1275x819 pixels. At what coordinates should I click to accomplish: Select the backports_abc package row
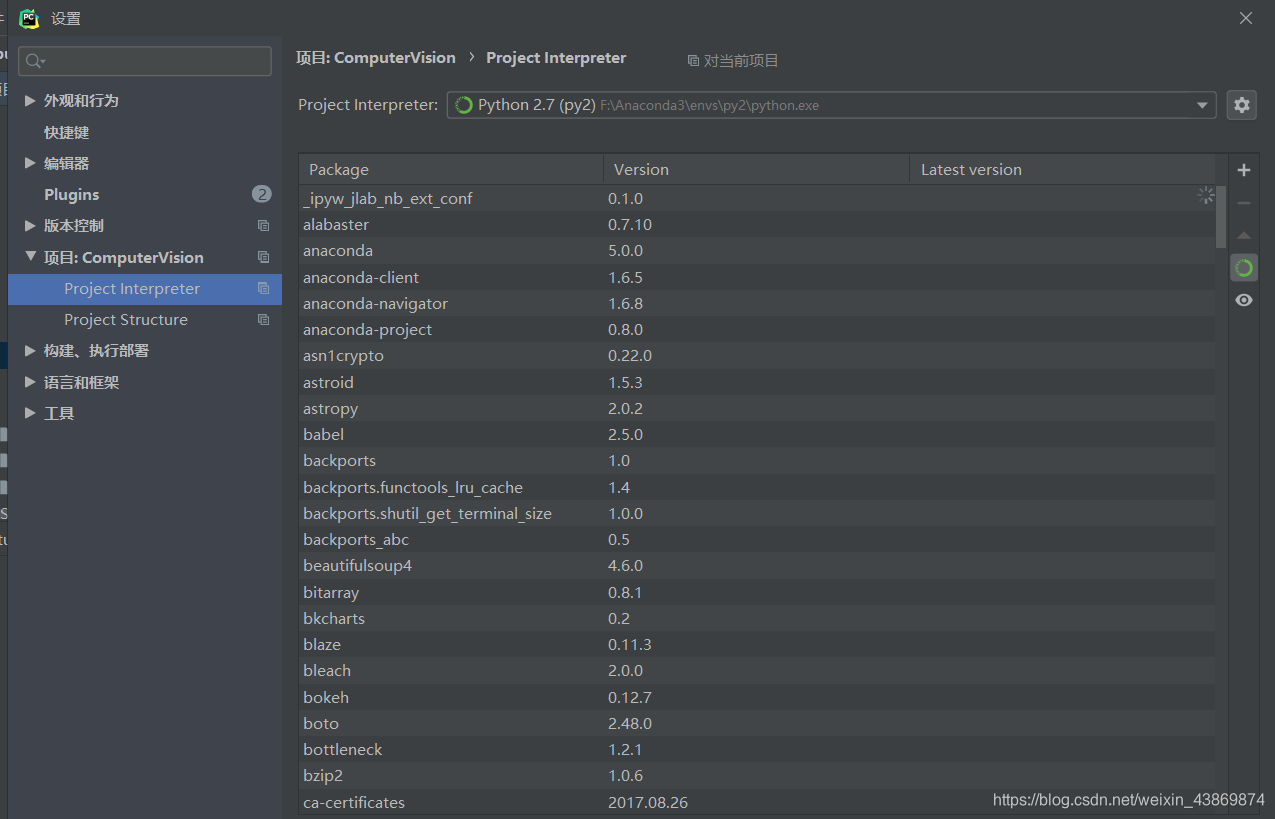[x=757, y=539]
